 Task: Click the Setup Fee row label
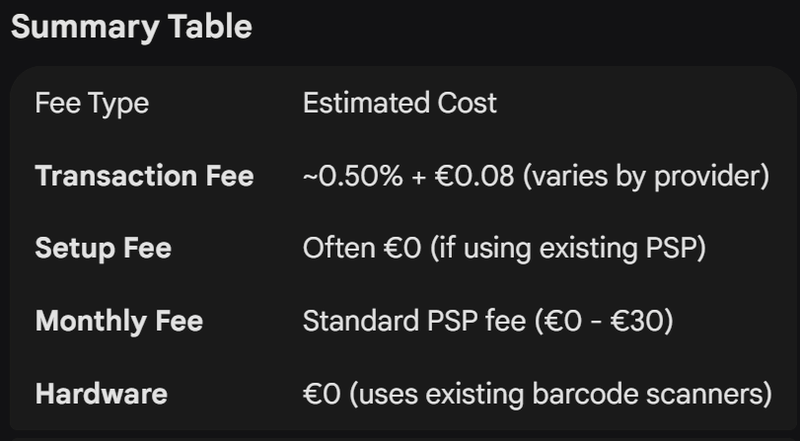[x=103, y=248]
